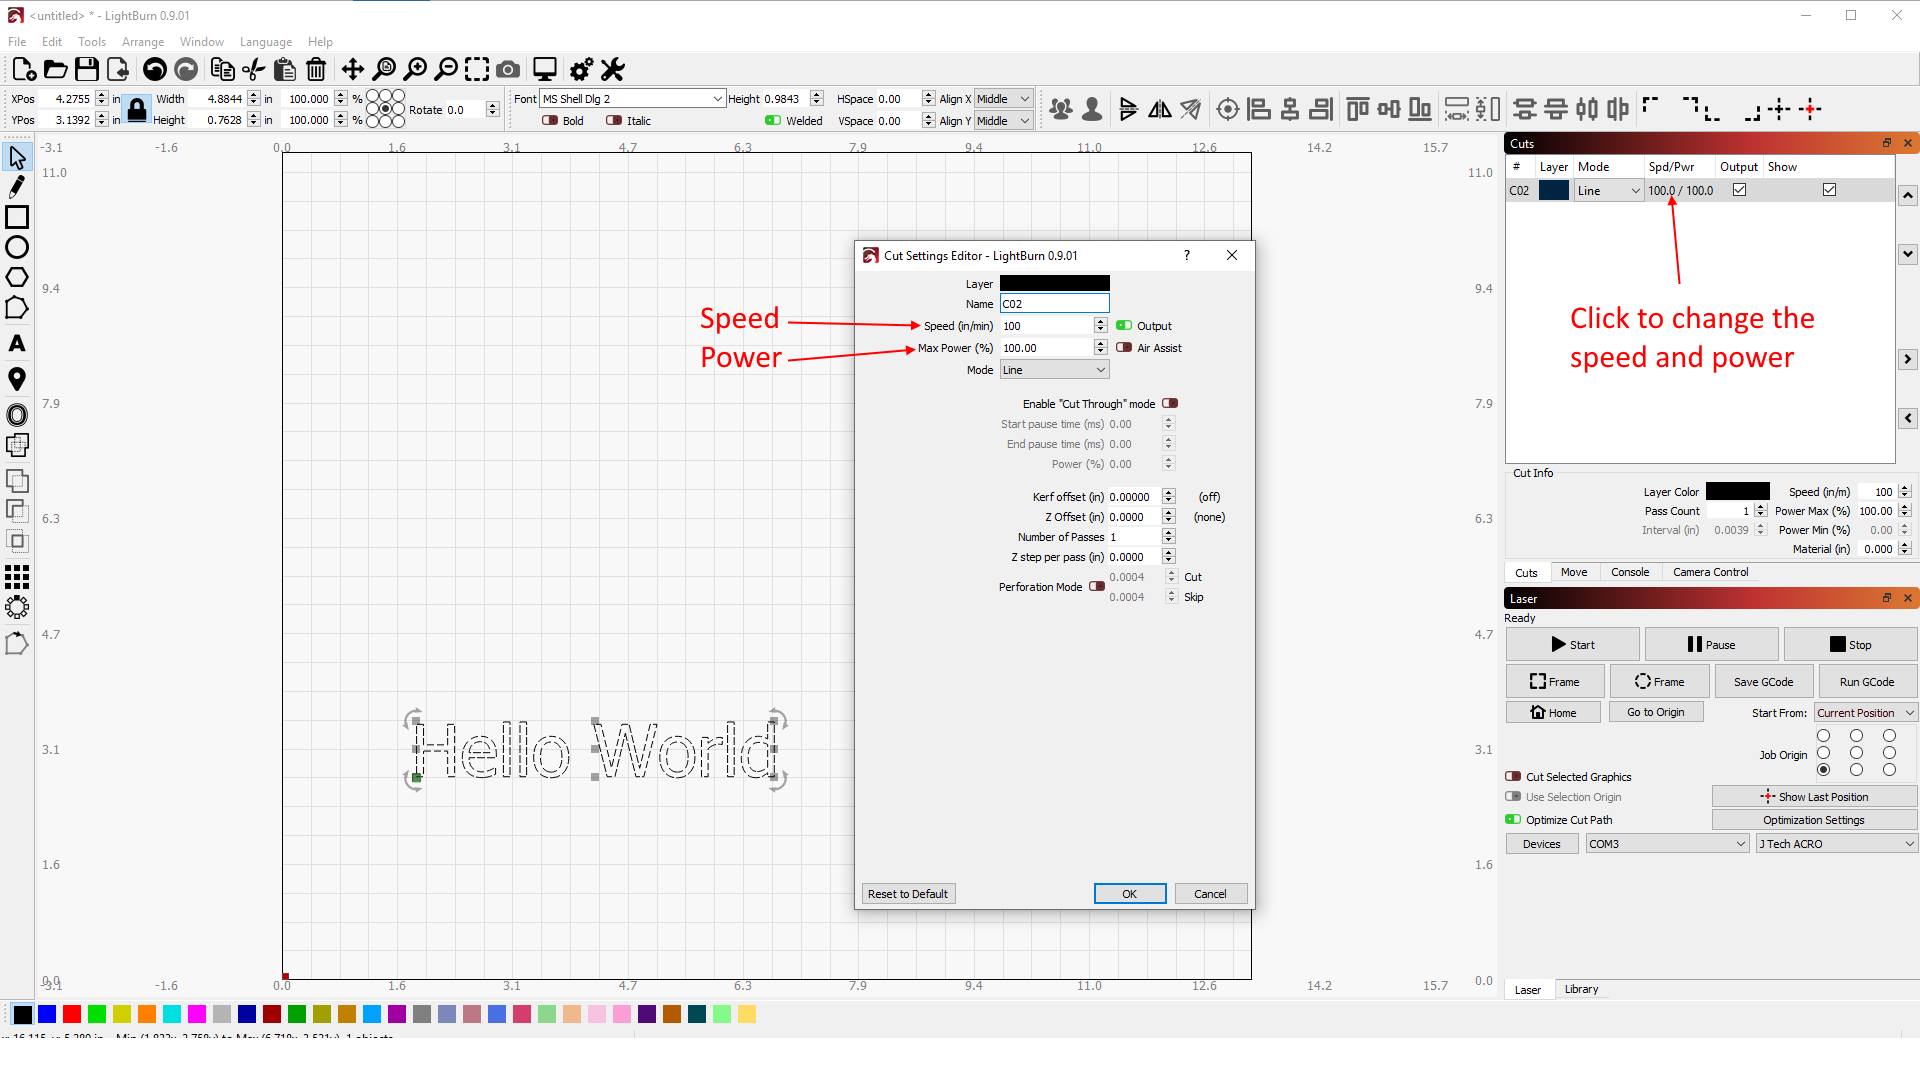Uncheck the Output checkbox for C02 layer
Image resolution: width=1920 pixels, height=1080 pixels.
click(1739, 190)
